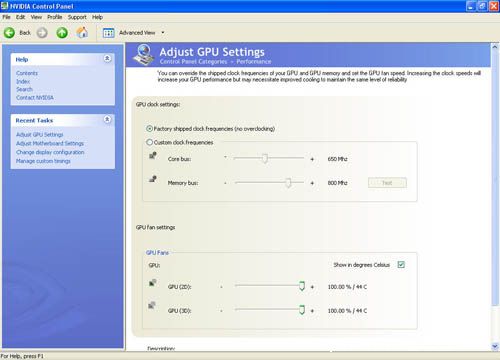Open the Profile menu
The height and width of the screenshot is (360, 500).
(x=55, y=17)
